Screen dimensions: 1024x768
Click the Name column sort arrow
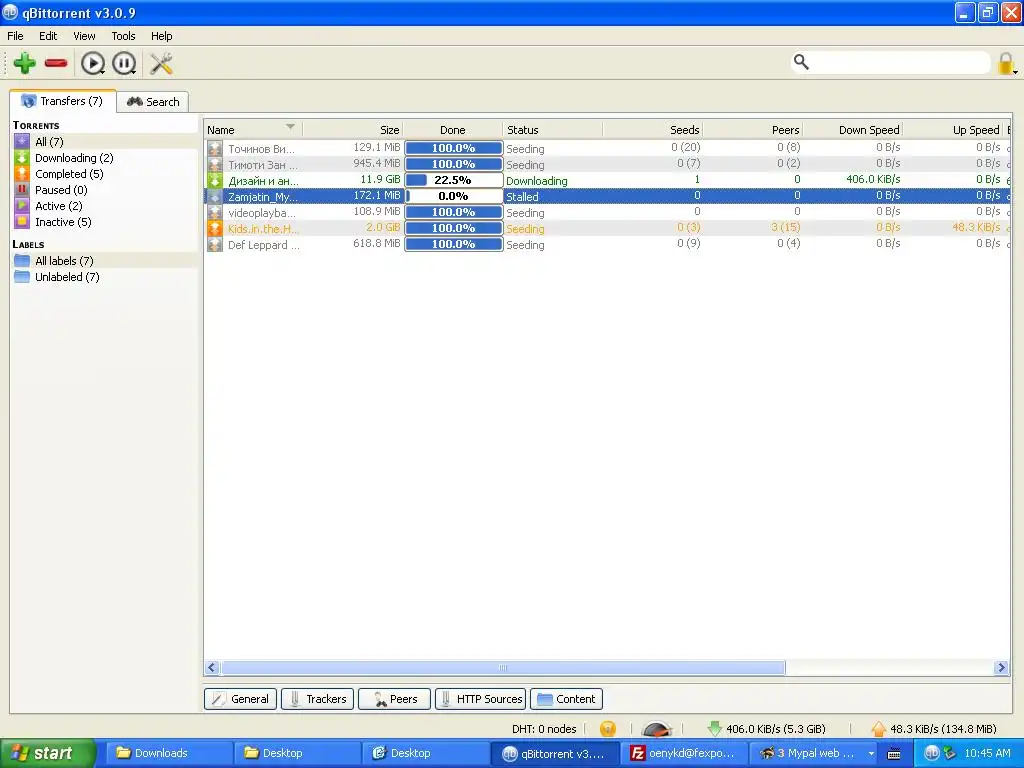click(291, 127)
